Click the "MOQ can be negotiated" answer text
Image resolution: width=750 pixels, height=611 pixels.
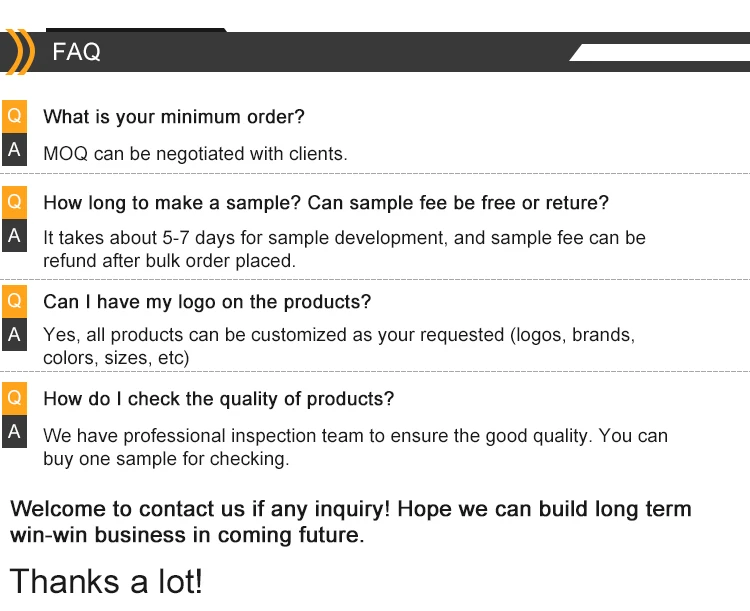pos(195,154)
